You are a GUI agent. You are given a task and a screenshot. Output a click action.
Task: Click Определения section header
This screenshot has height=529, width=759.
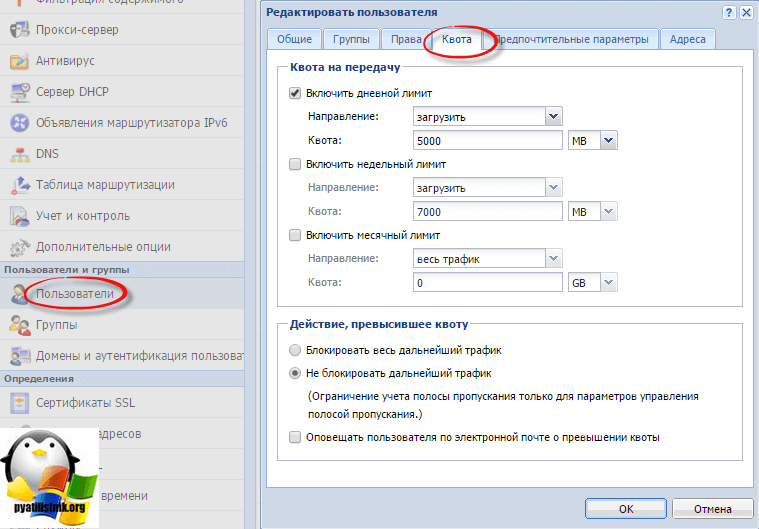pos(122,378)
